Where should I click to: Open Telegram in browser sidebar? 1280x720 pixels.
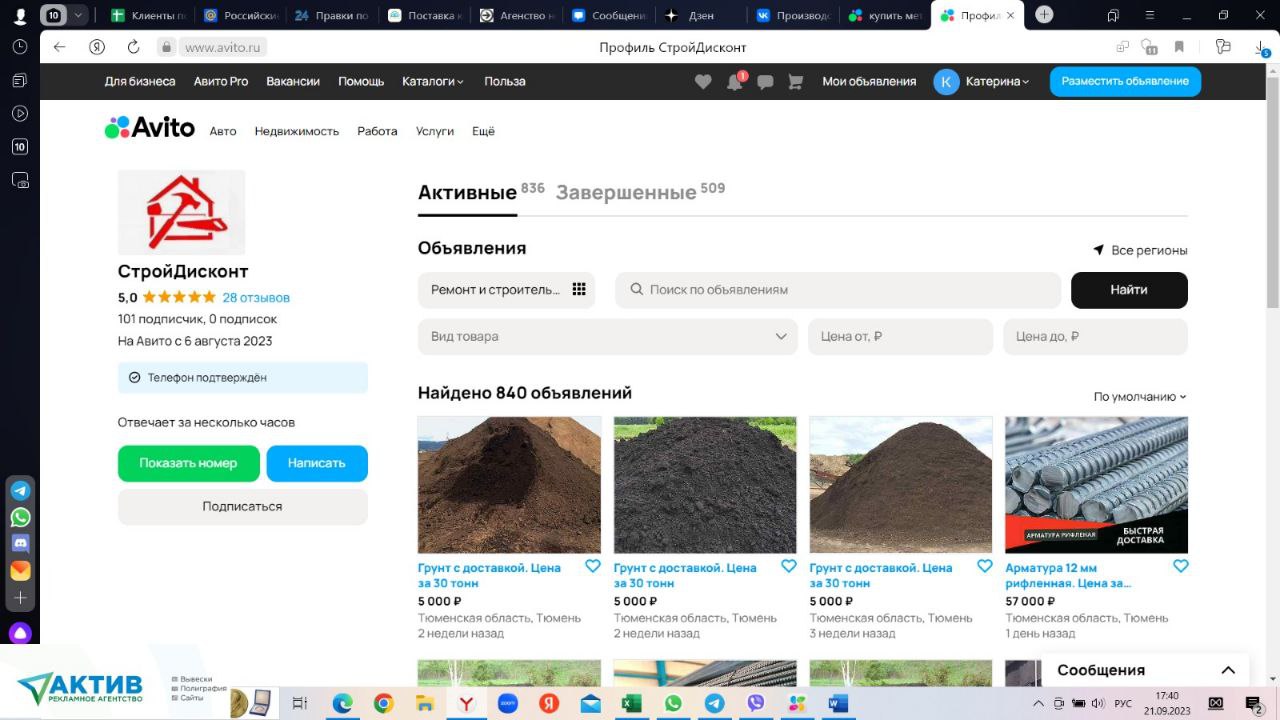20,491
